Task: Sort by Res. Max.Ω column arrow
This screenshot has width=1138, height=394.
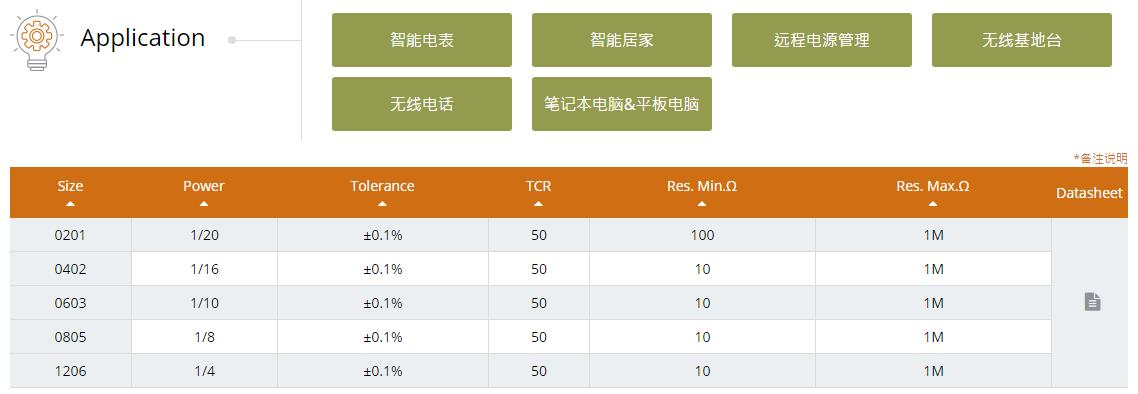Action: coord(933,204)
